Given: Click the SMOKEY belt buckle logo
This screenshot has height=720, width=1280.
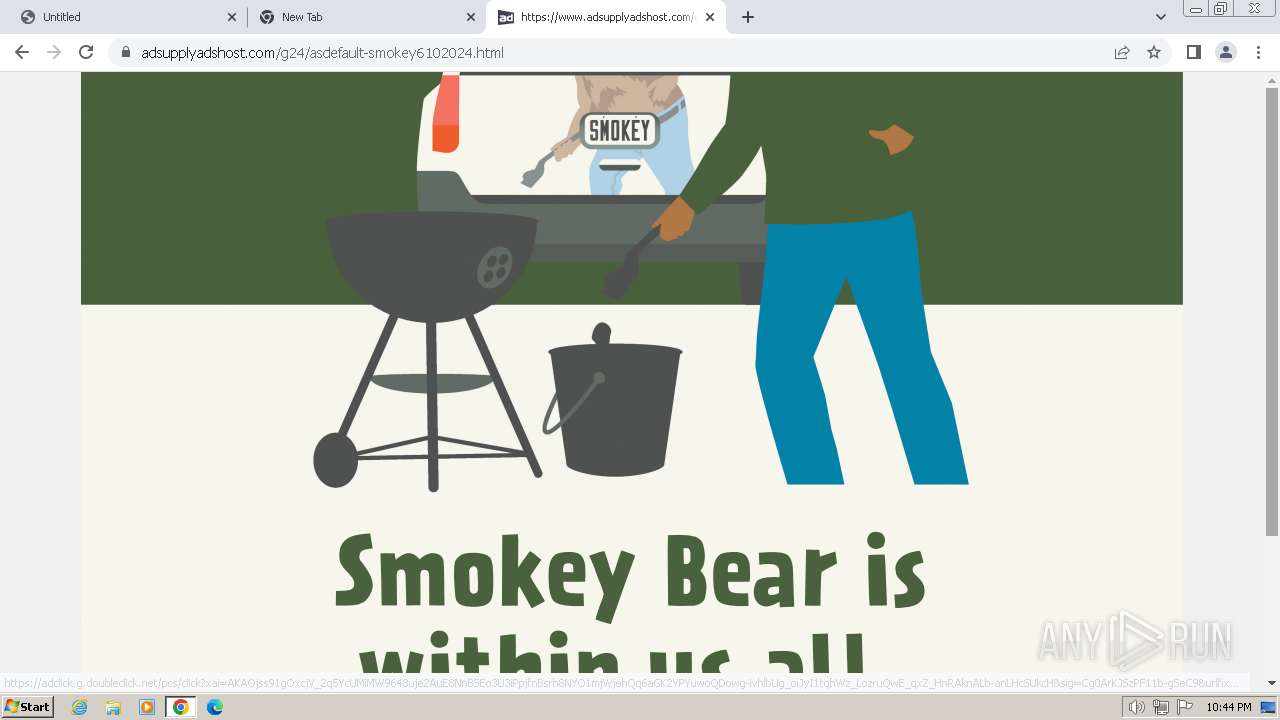Looking at the screenshot, I should tap(620, 130).
